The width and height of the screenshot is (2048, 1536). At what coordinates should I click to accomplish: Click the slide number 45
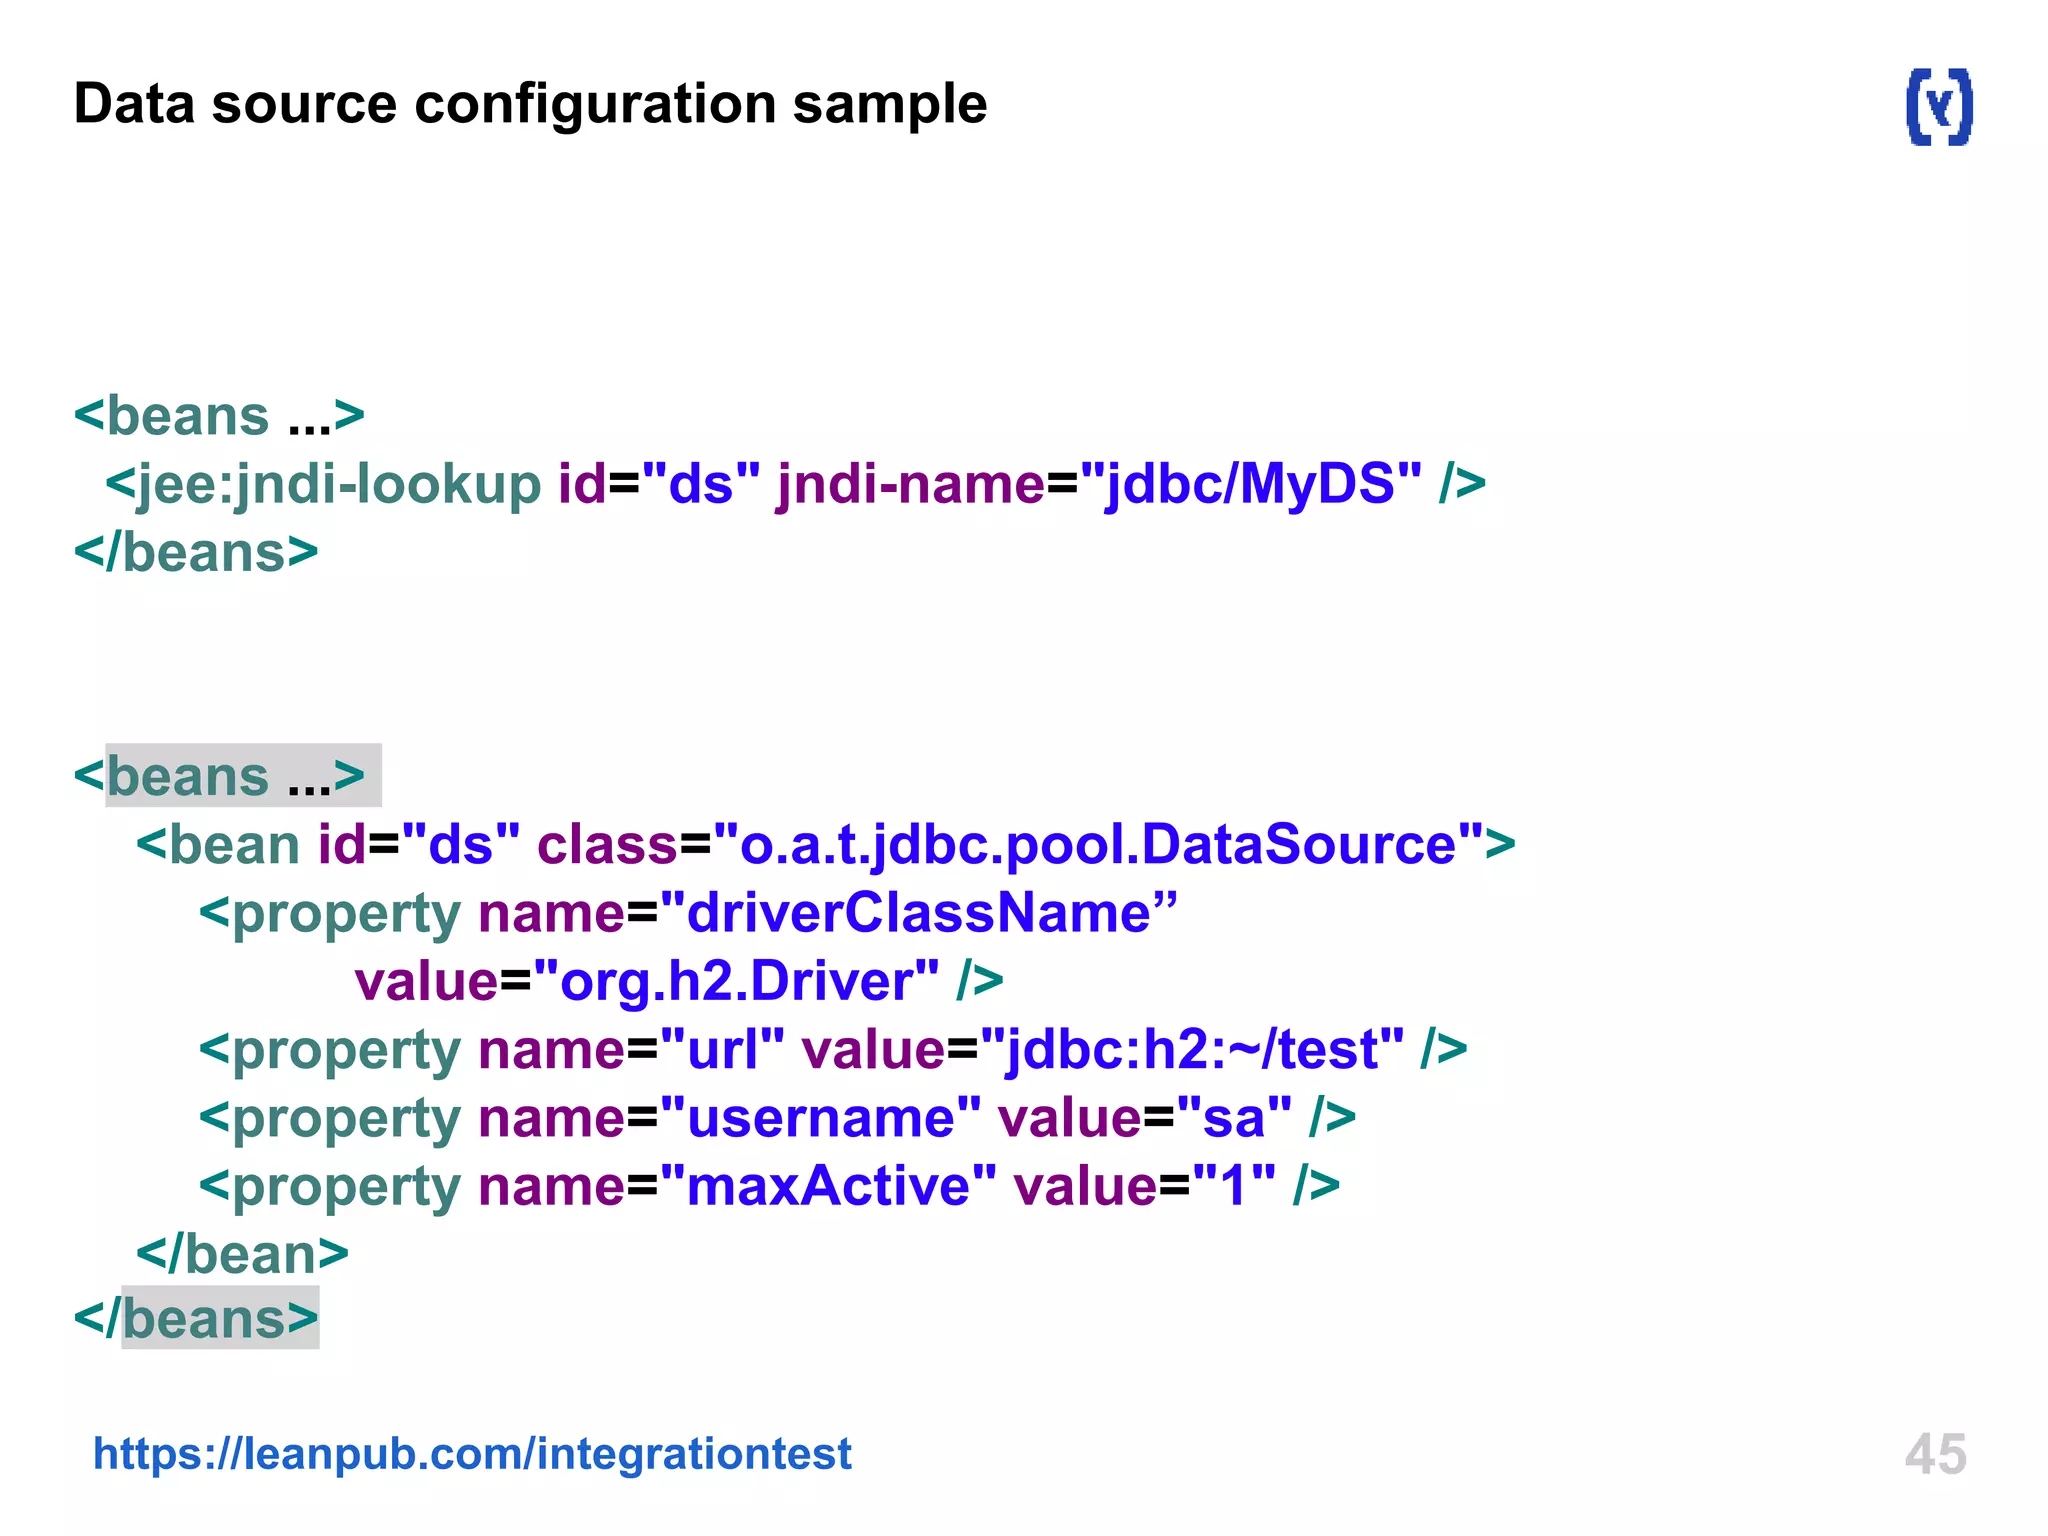1935,1454
